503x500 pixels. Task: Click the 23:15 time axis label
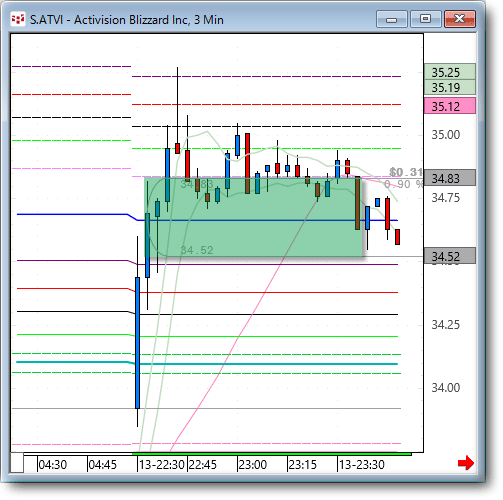pyautogui.click(x=303, y=464)
